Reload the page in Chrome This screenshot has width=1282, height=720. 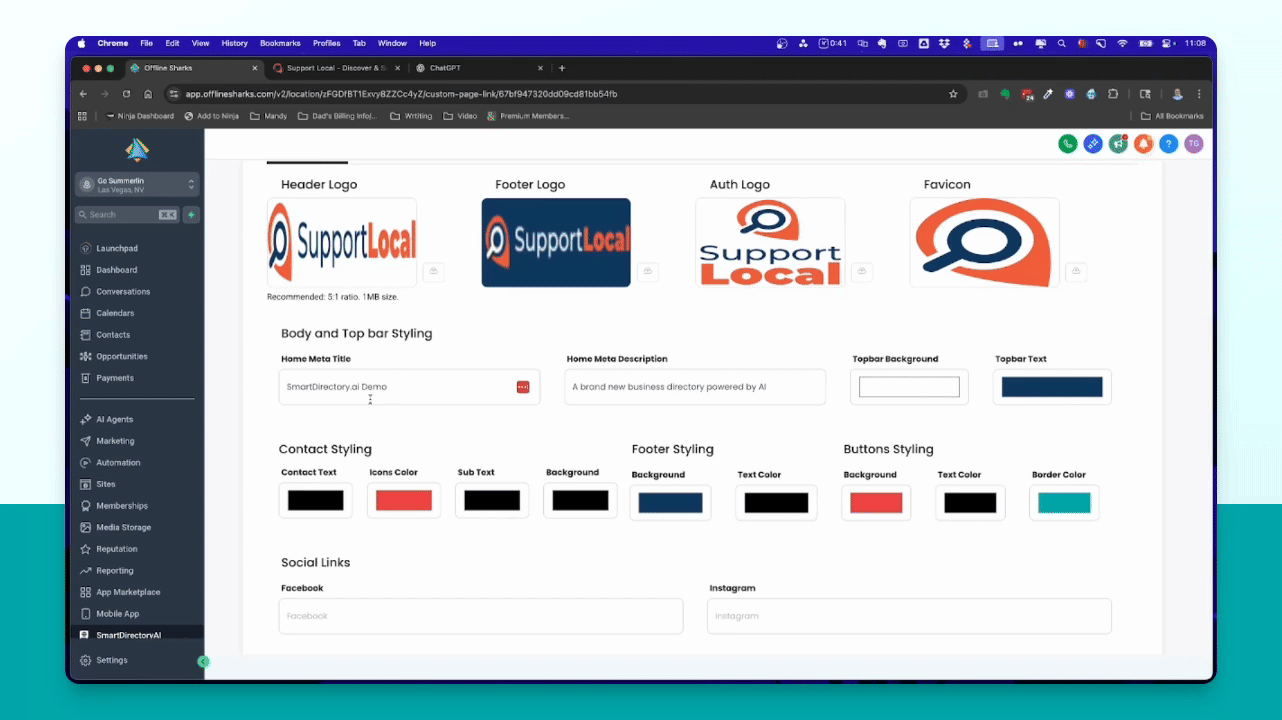click(x=126, y=94)
